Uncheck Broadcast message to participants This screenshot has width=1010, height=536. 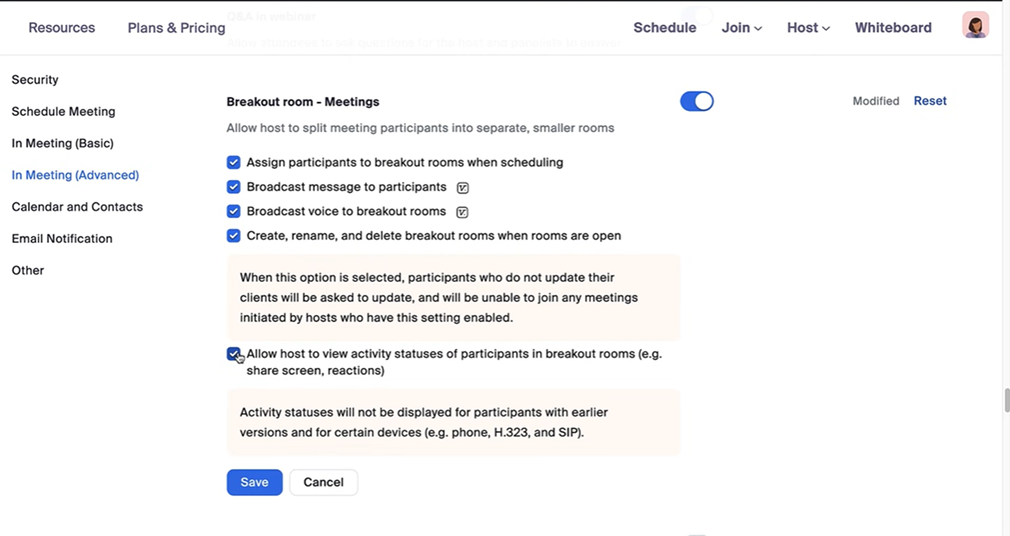point(234,187)
